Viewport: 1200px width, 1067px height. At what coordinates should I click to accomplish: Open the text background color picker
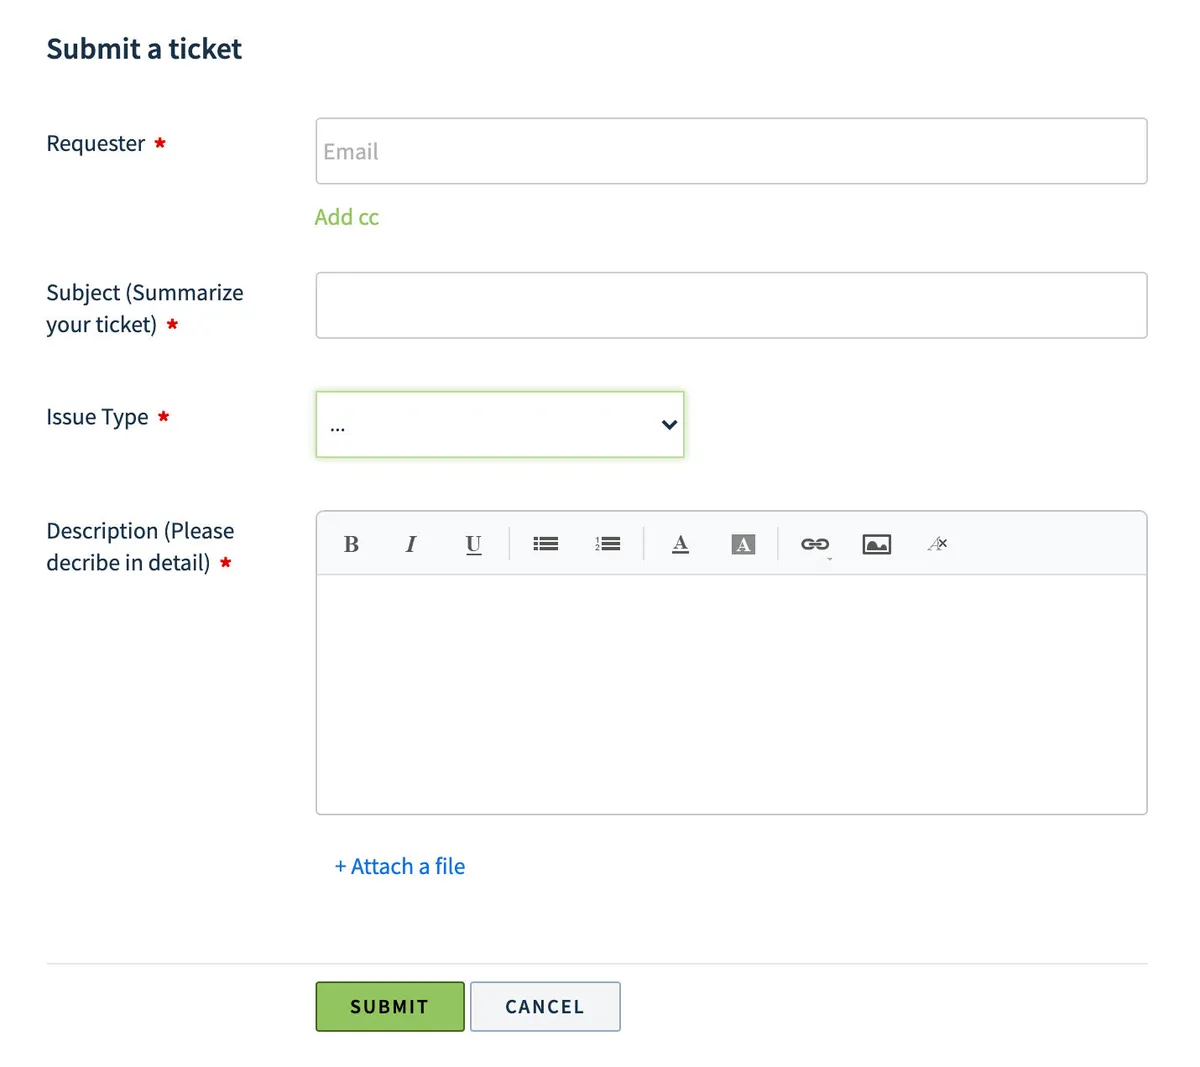tap(743, 544)
